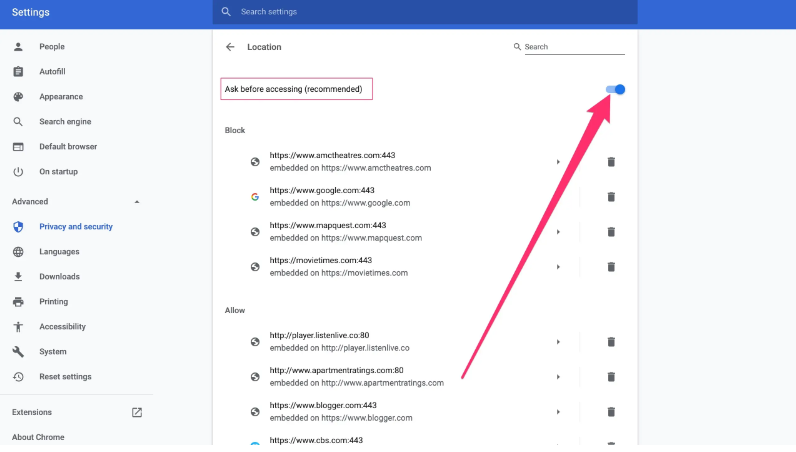The height and width of the screenshot is (452, 796).
Task: Expand details for apartmentratings.com entry
Action: pos(558,377)
